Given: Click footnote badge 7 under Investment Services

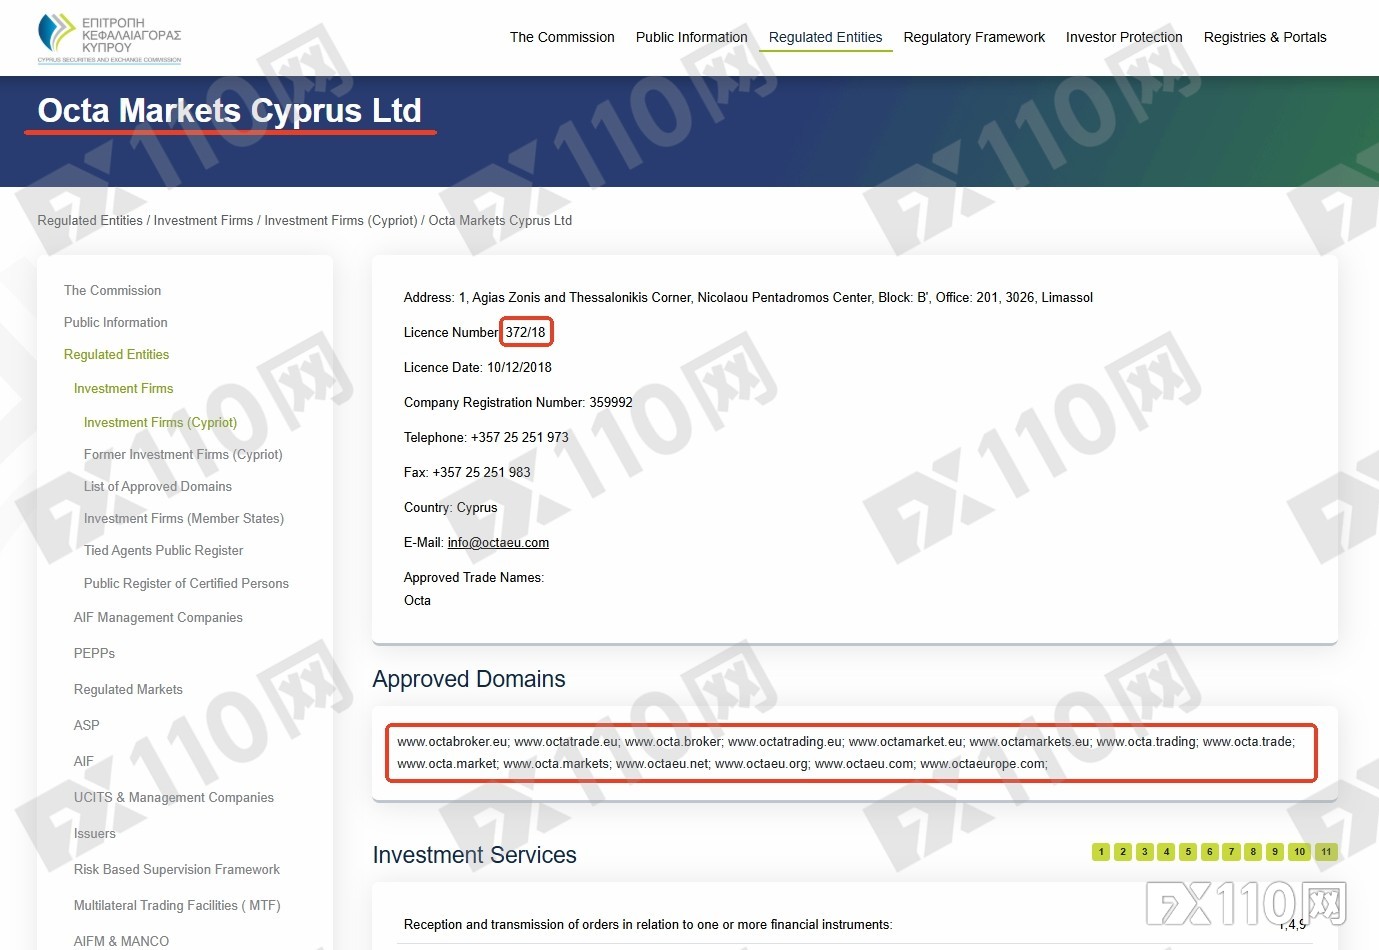Looking at the screenshot, I should point(1231,852).
